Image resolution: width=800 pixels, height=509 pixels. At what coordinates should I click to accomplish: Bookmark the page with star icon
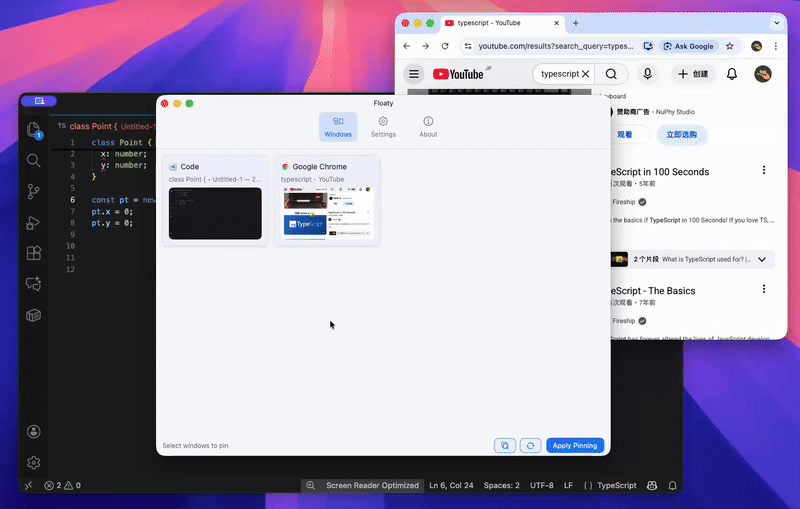point(730,46)
